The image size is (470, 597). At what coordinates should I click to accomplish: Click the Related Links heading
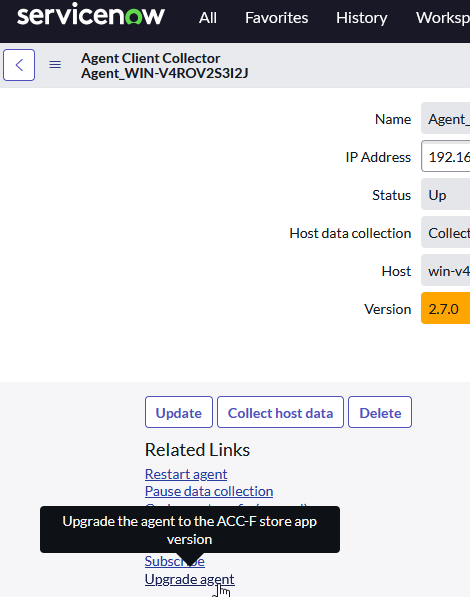tap(197, 450)
